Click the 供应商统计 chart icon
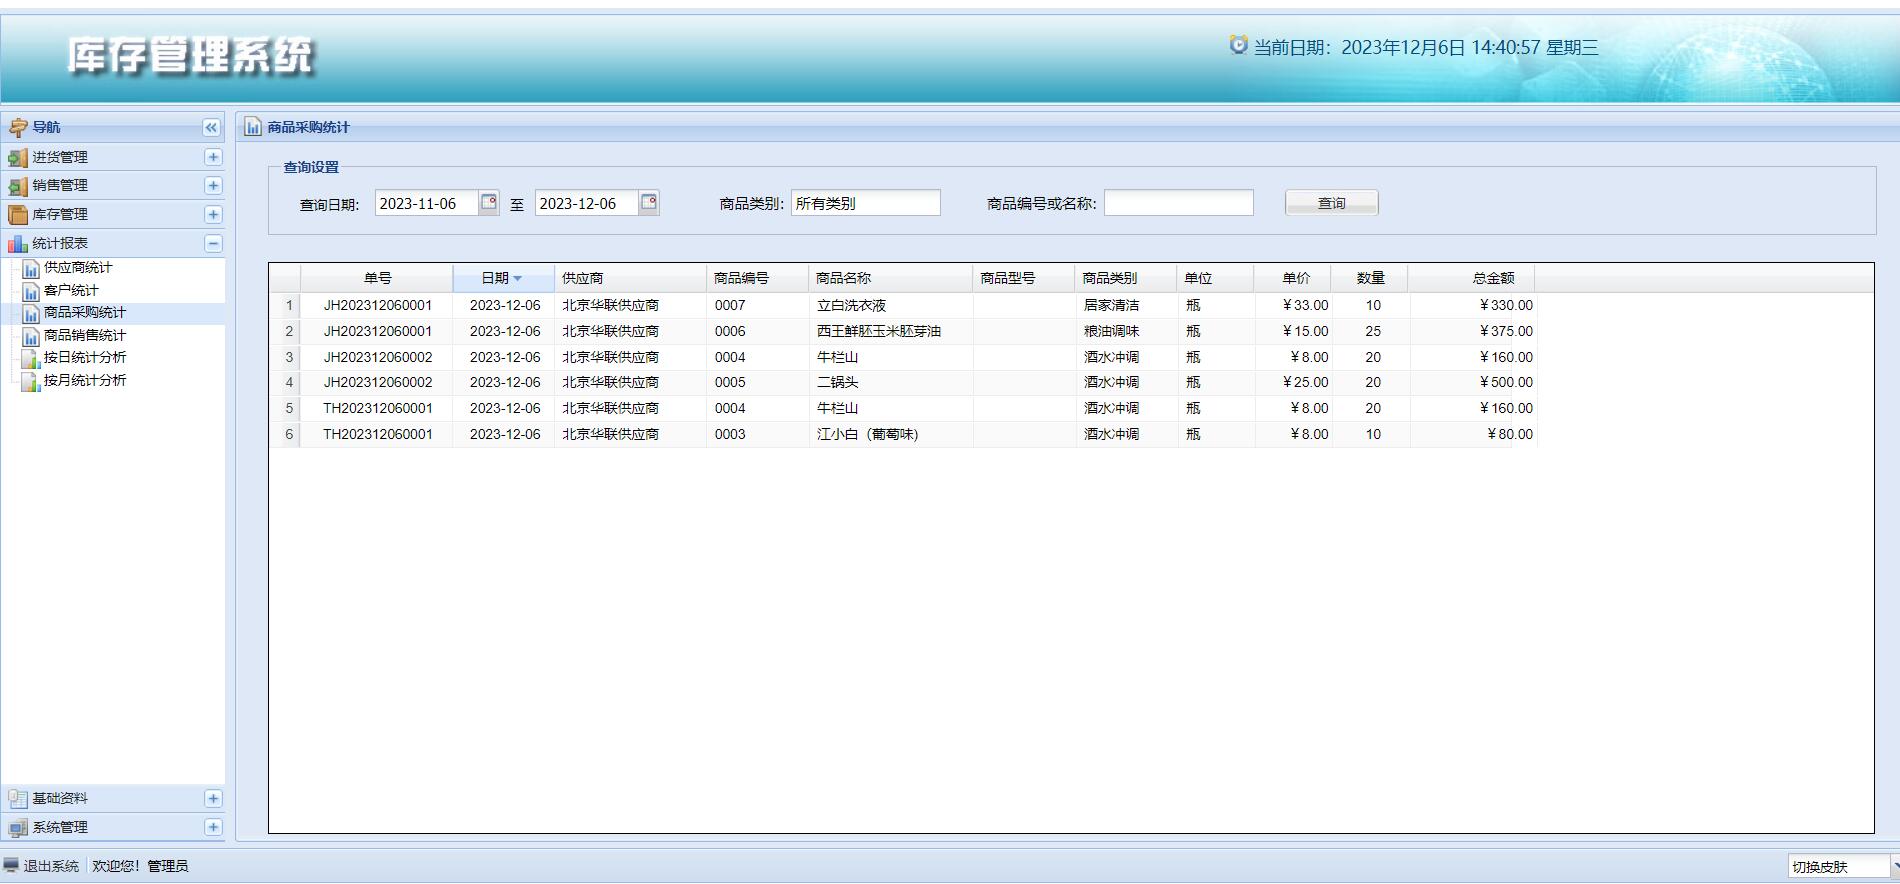Viewport: 1900px width, 884px height. 31,268
